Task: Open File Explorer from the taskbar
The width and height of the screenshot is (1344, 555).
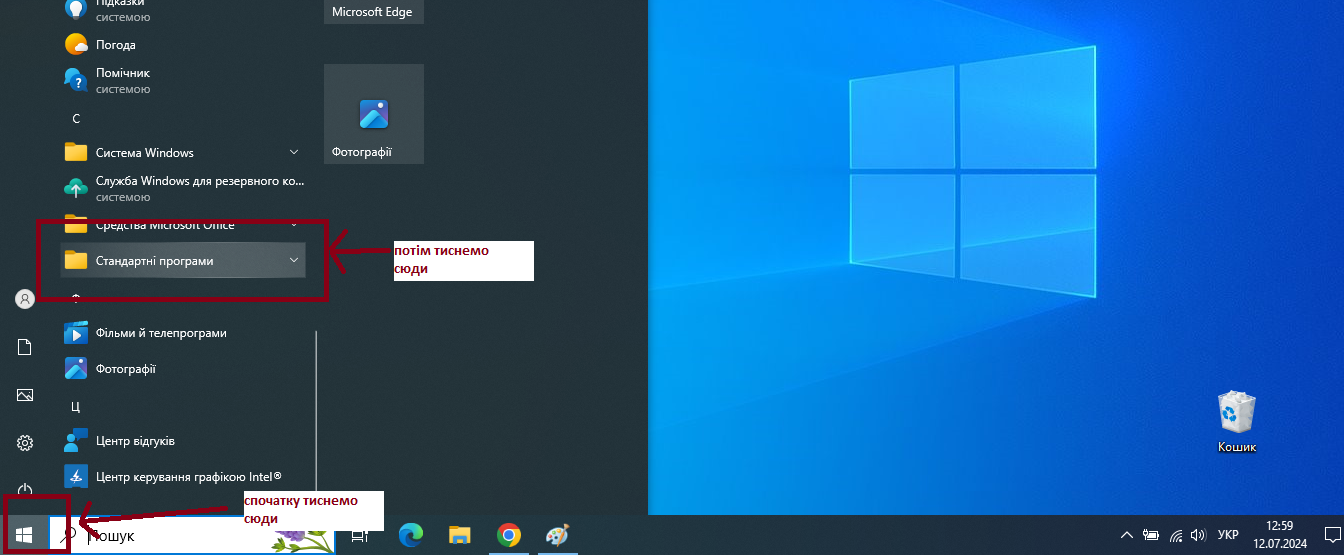Action: click(x=460, y=535)
